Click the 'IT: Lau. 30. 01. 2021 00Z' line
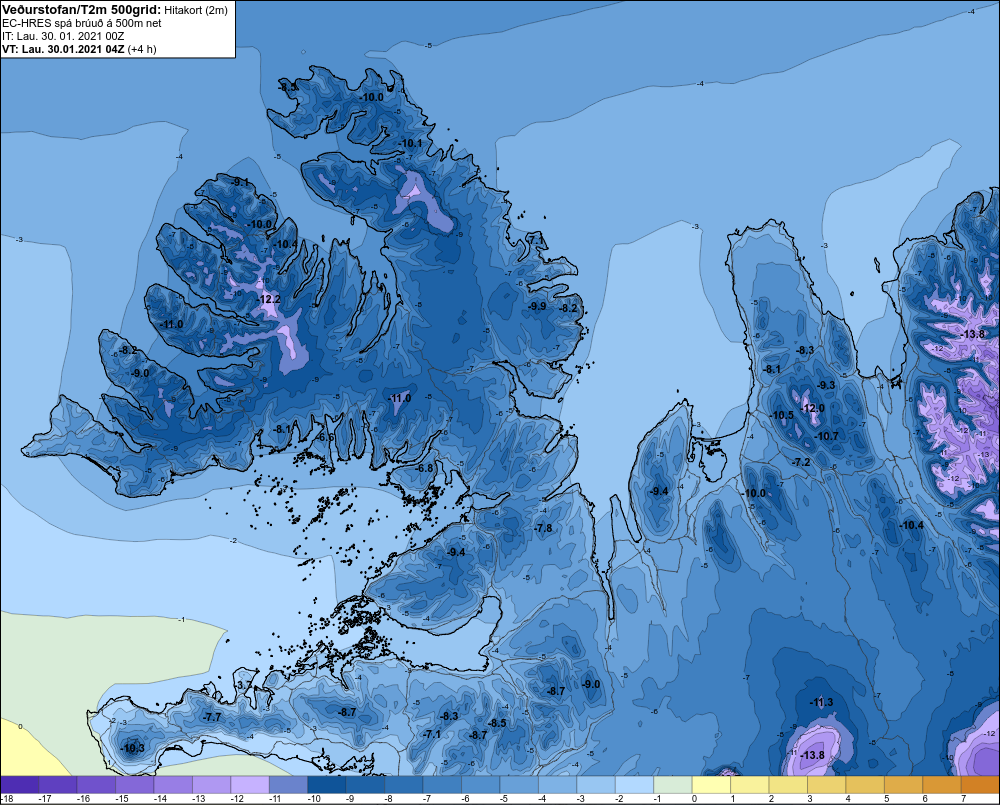Viewport: 1000px width, 805px height. (x=63, y=36)
